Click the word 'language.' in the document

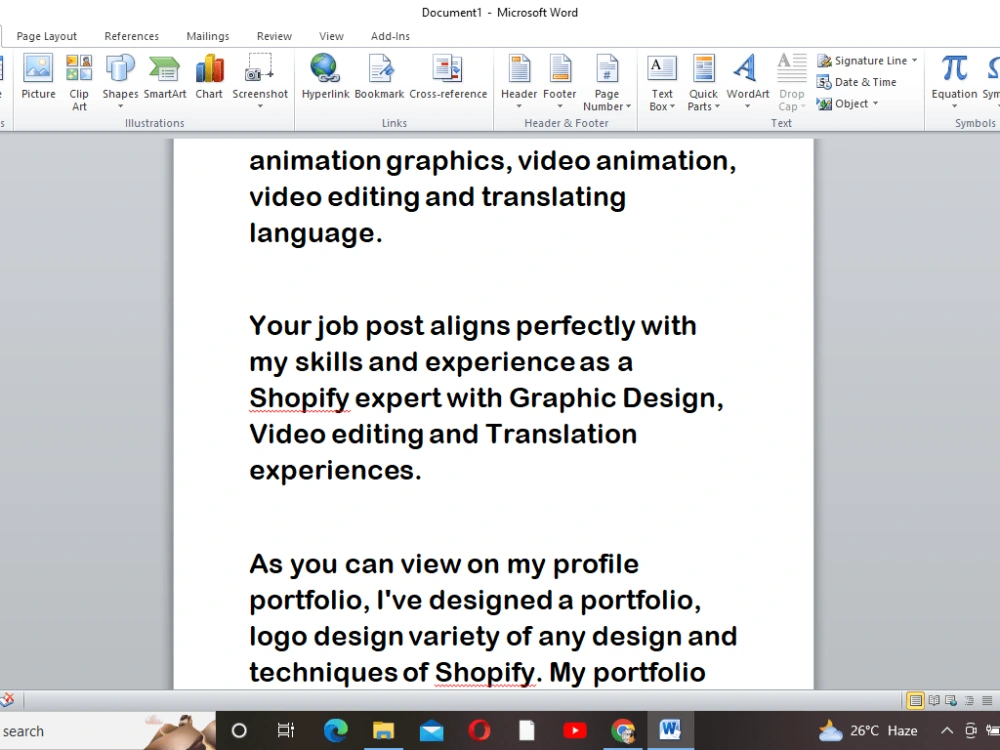pos(316,233)
